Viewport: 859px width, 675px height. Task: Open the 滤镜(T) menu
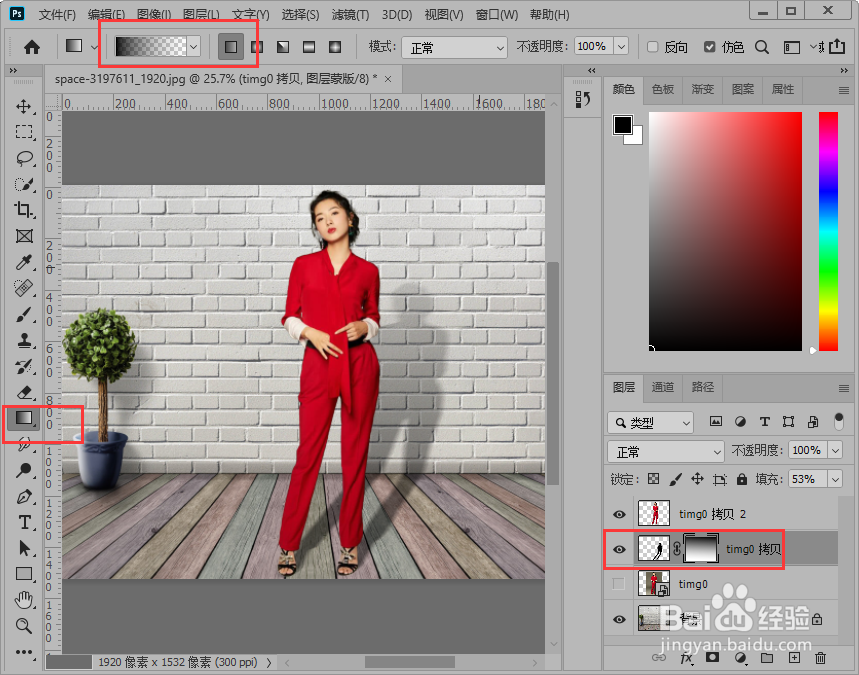click(x=350, y=15)
